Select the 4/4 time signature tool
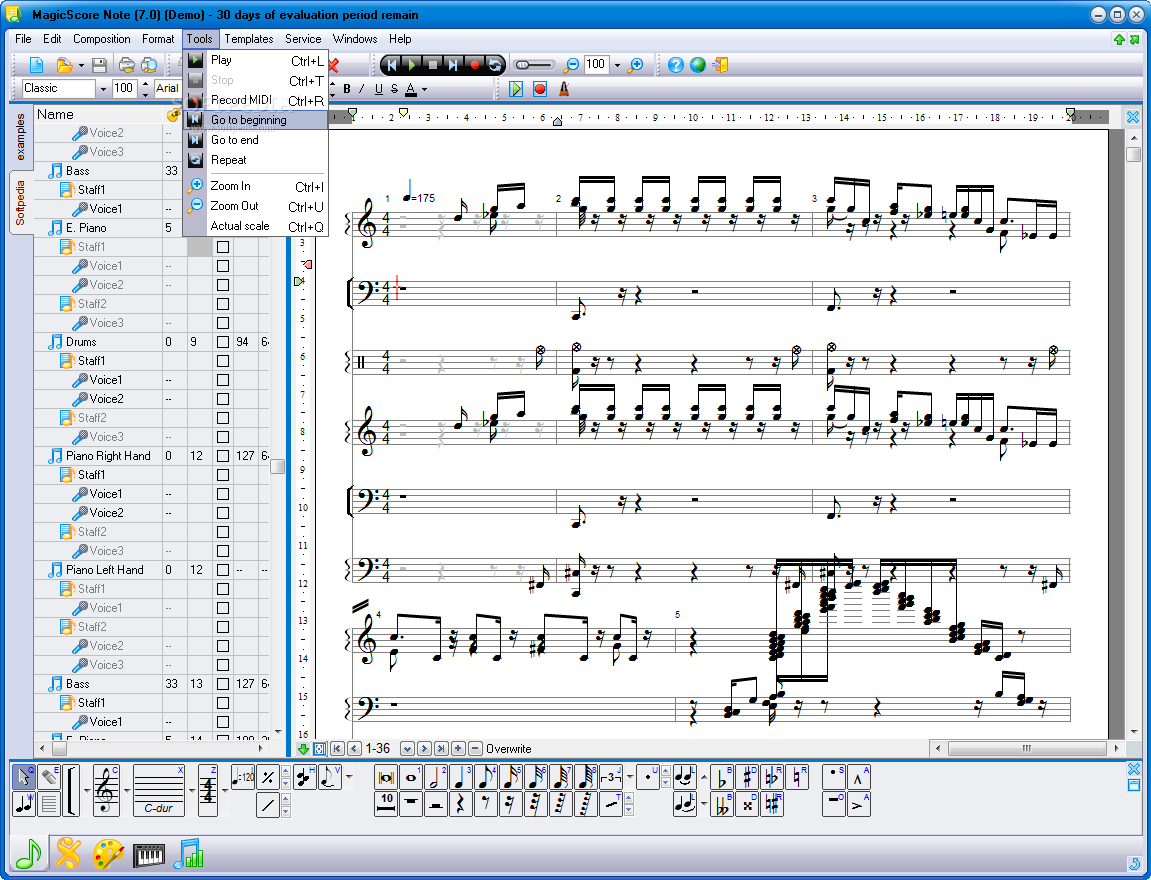The image size is (1151, 880). [x=208, y=790]
